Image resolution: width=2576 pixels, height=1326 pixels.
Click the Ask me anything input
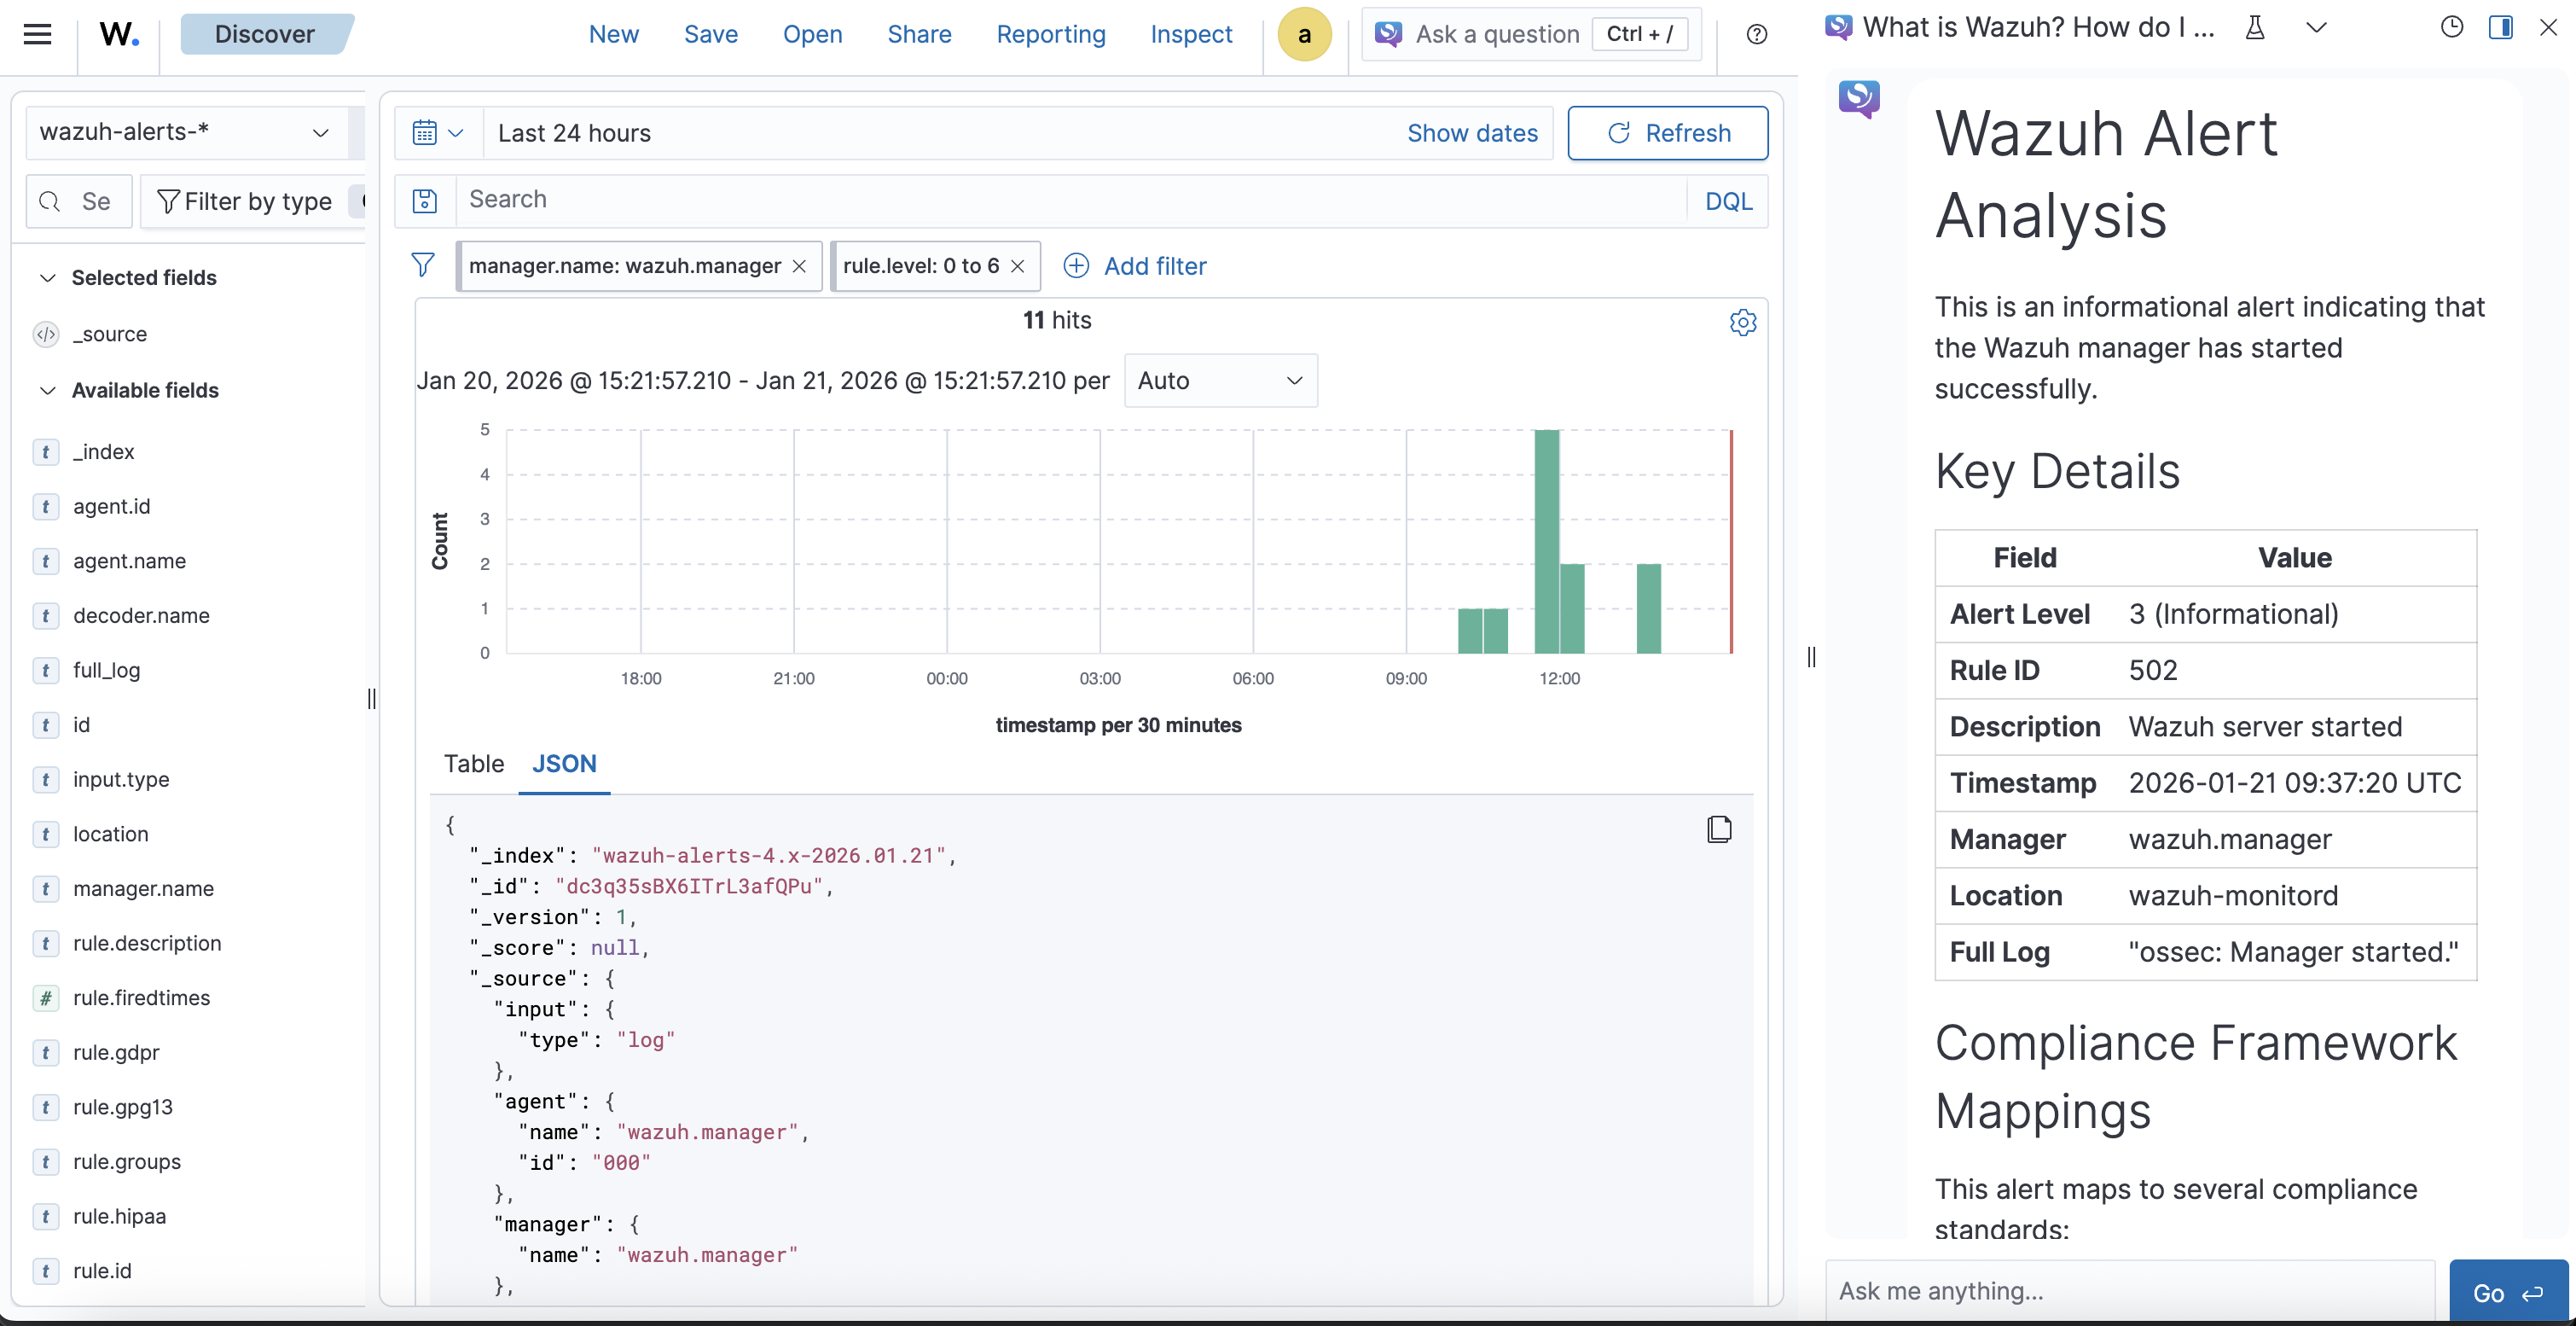coord(2130,1291)
